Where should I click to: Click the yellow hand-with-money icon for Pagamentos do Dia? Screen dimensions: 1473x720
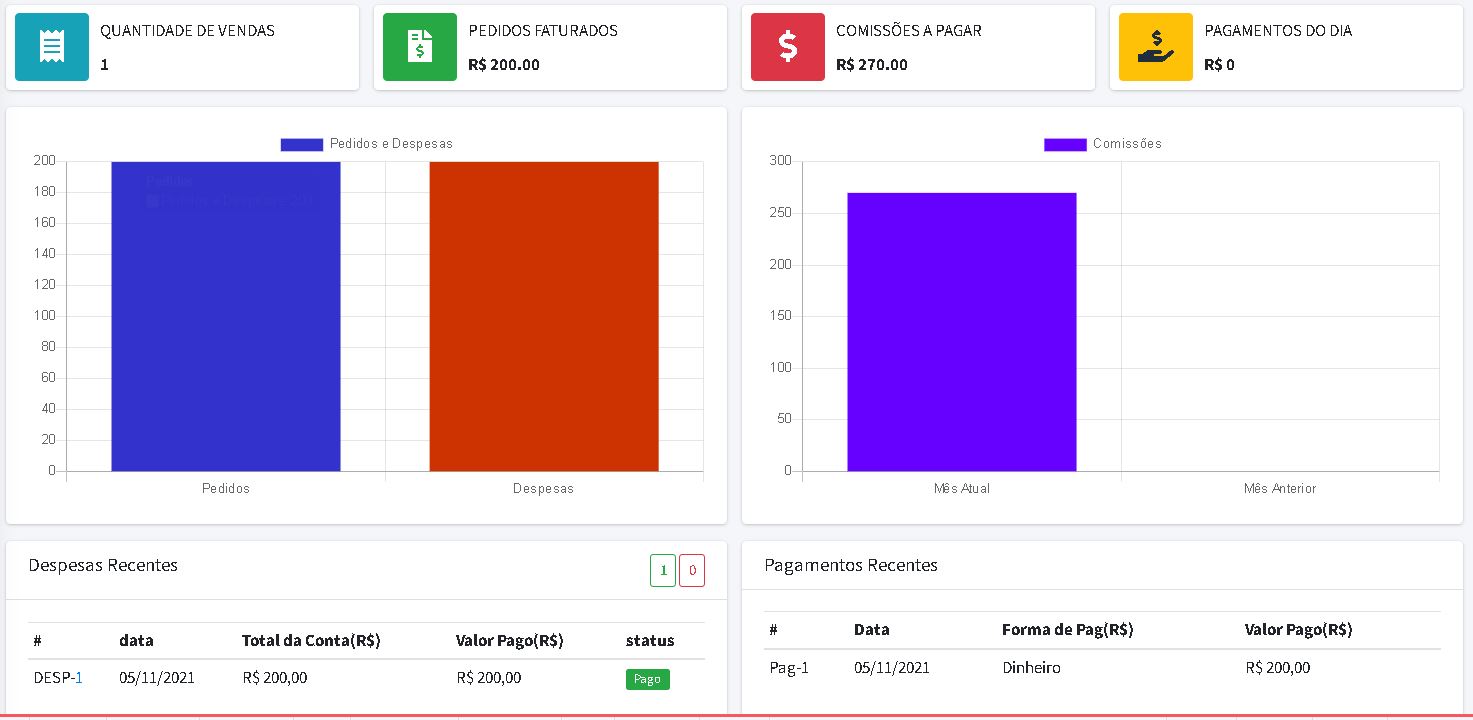(1155, 47)
